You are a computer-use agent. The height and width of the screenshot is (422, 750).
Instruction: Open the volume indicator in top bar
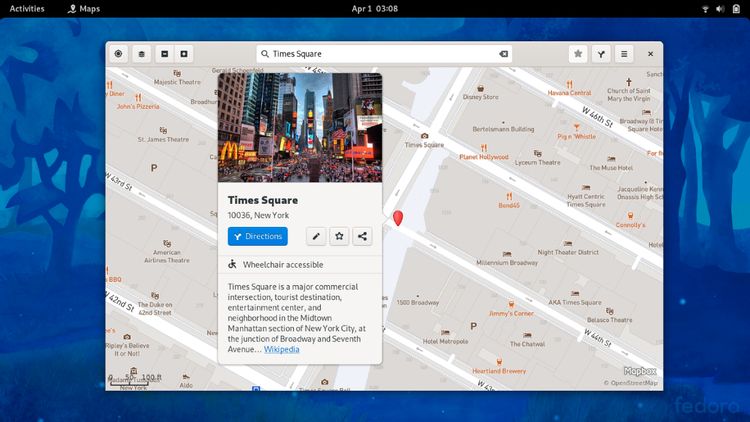[x=720, y=9]
